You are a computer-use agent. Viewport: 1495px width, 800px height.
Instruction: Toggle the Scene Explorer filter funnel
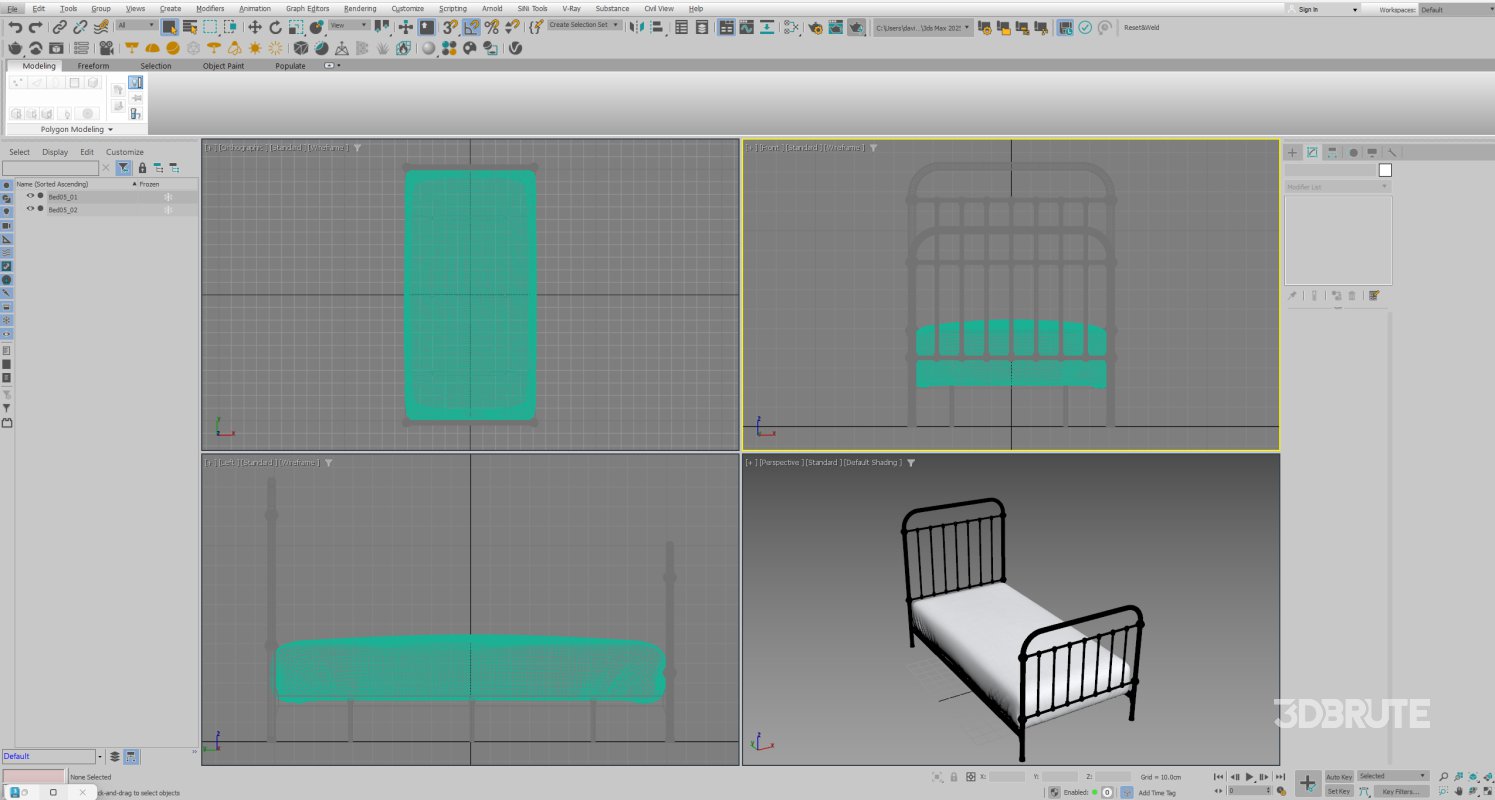point(122,167)
